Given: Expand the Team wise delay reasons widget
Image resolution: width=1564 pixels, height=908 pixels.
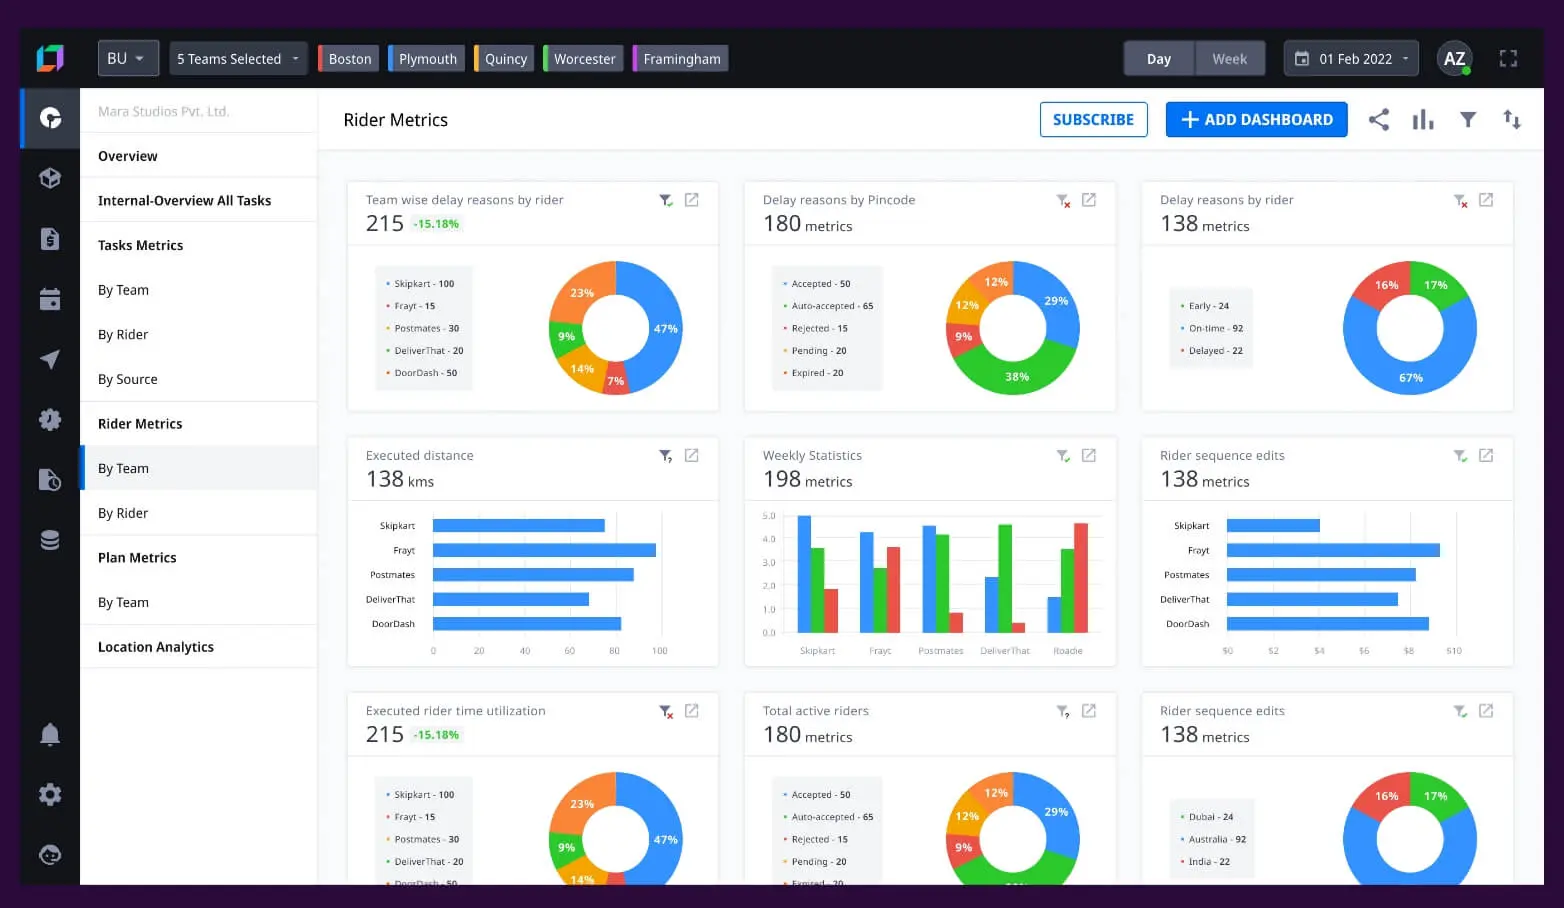Looking at the screenshot, I should point(691,199).
